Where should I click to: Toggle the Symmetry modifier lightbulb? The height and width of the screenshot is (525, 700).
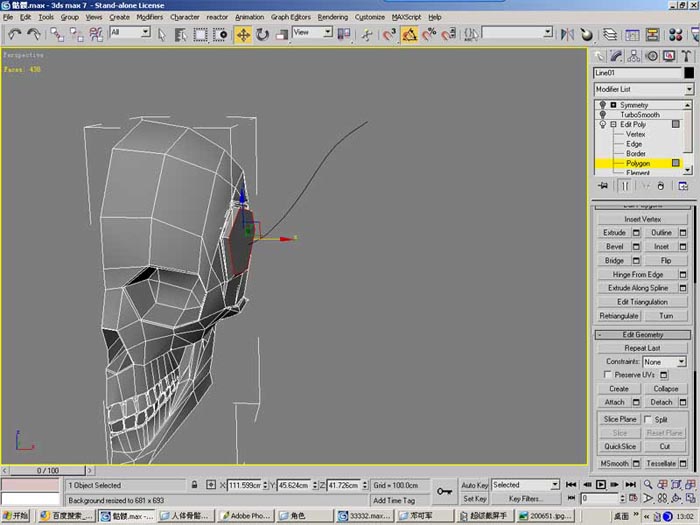[x=602, y=105]
